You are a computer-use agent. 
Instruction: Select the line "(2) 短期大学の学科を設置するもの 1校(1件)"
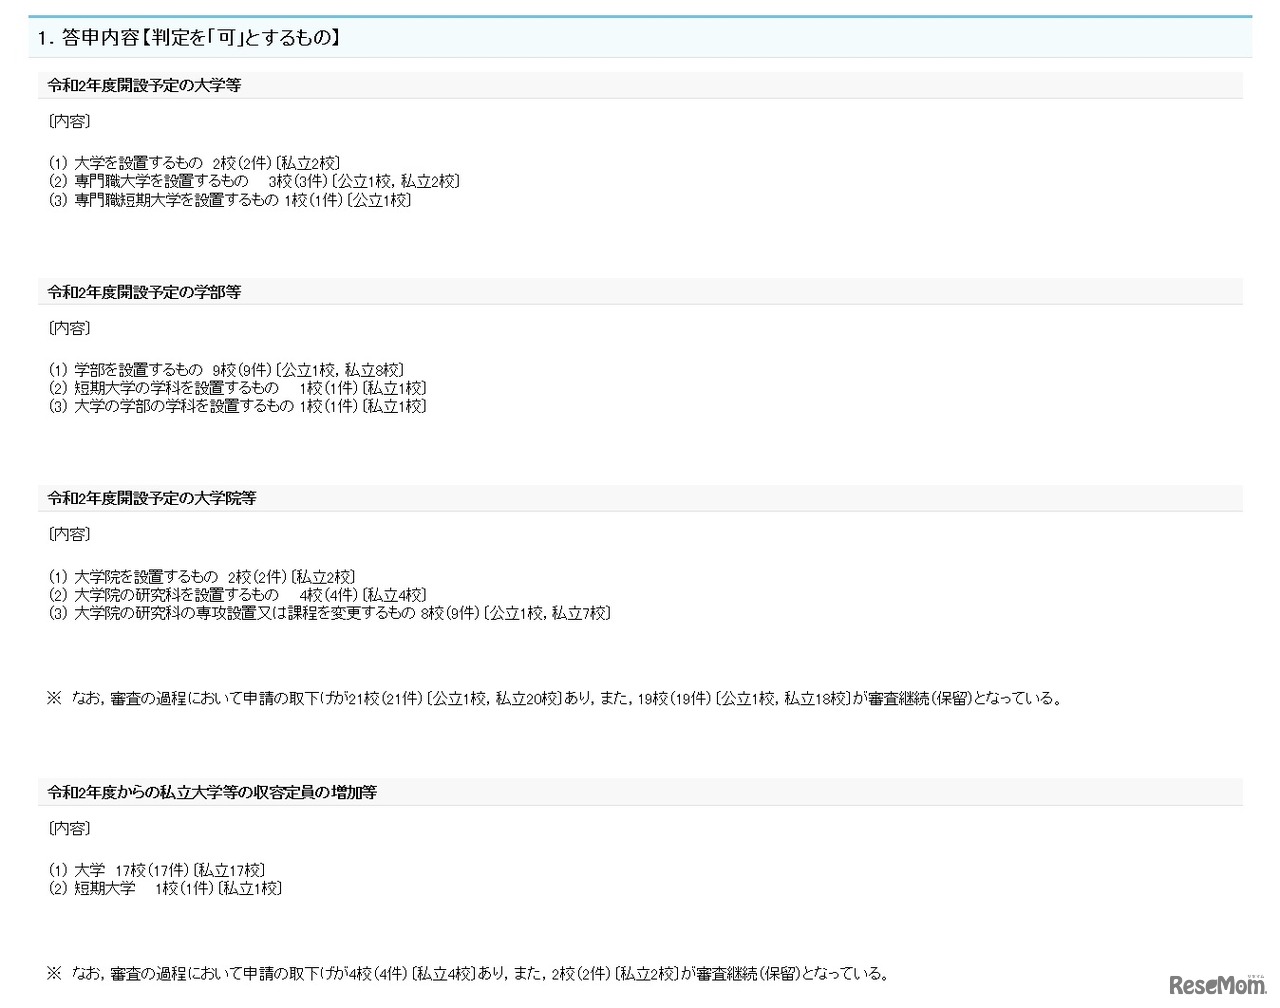click(x=237, y=388)
